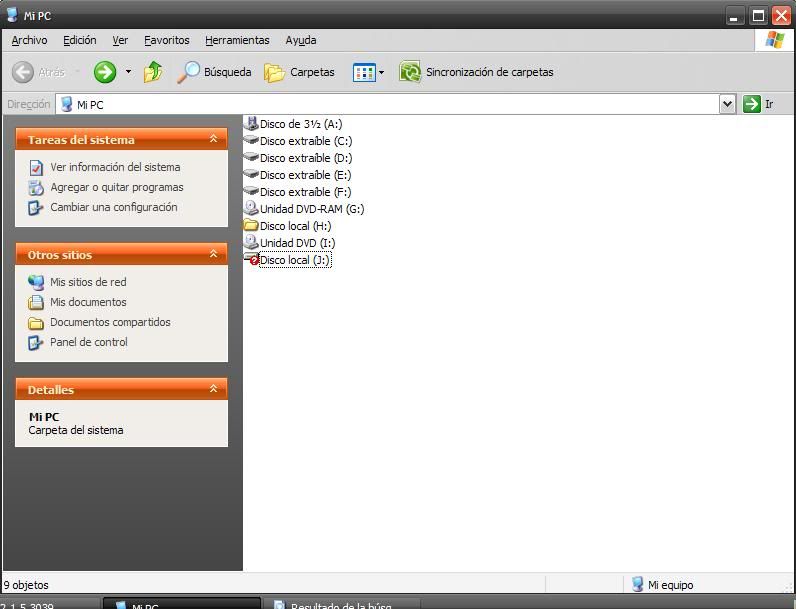Select the "Disco extraíble (F:)" label
Screen dimensions: 796x609
pyautogui.click(x=306, y=192)
